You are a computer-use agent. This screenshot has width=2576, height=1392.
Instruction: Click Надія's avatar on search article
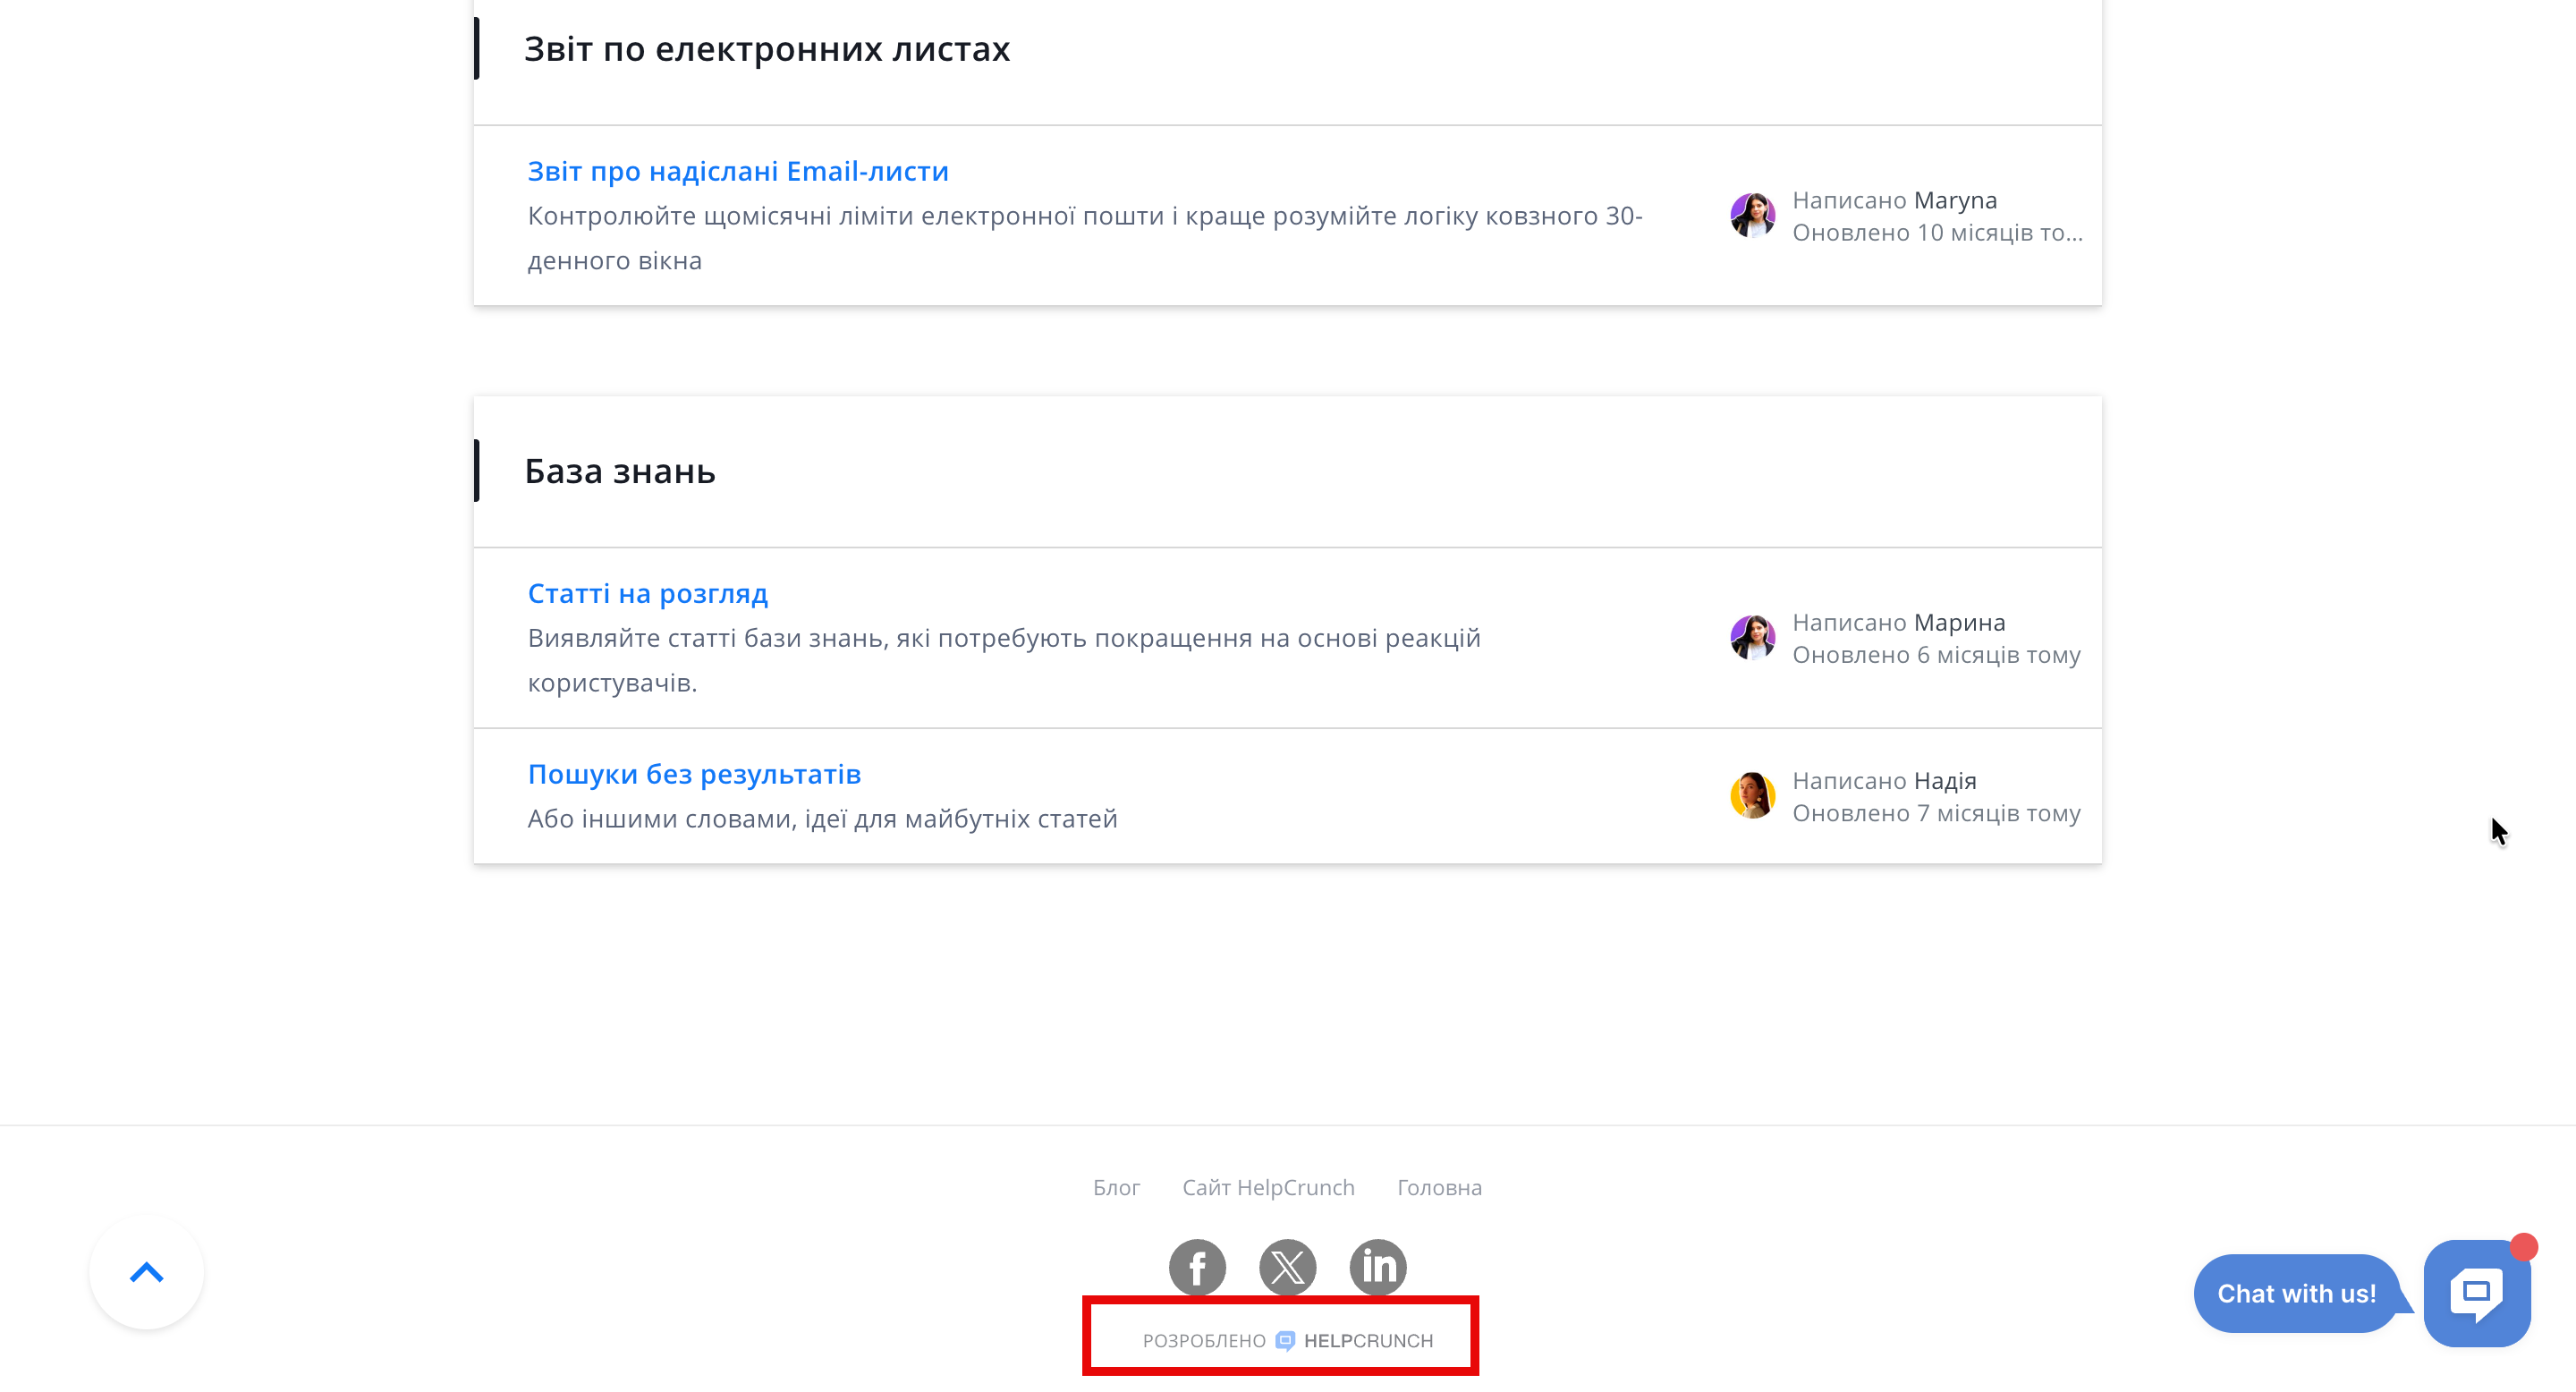point(1752,796)
